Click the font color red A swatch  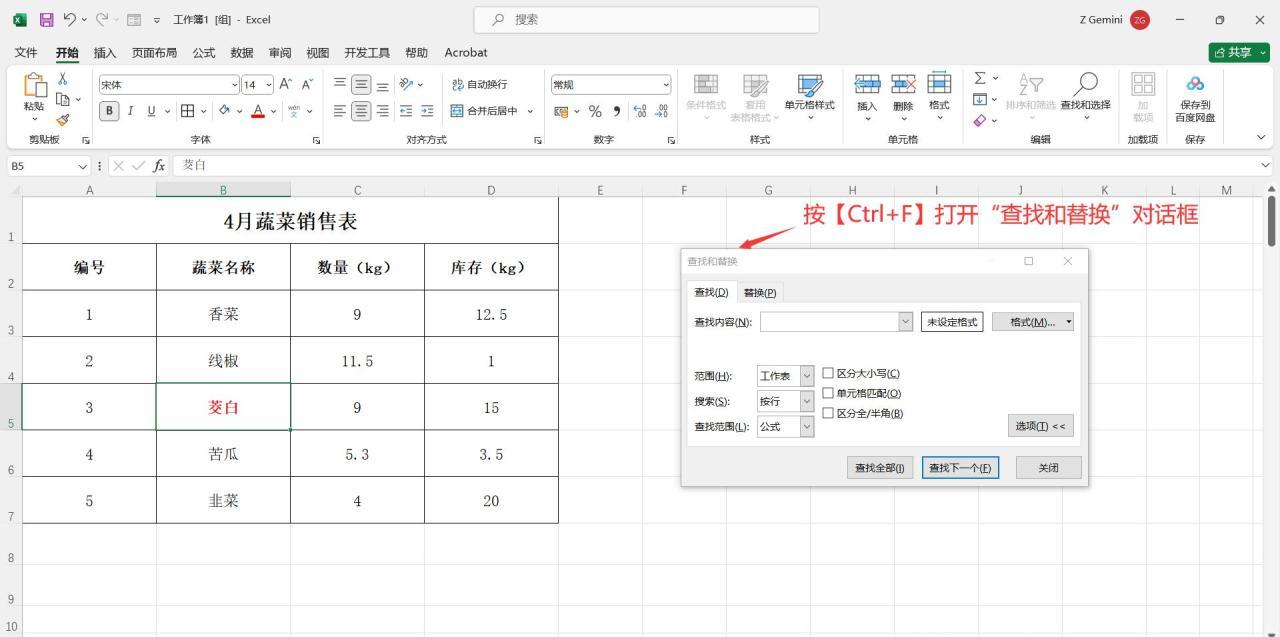tap(258, 111)
